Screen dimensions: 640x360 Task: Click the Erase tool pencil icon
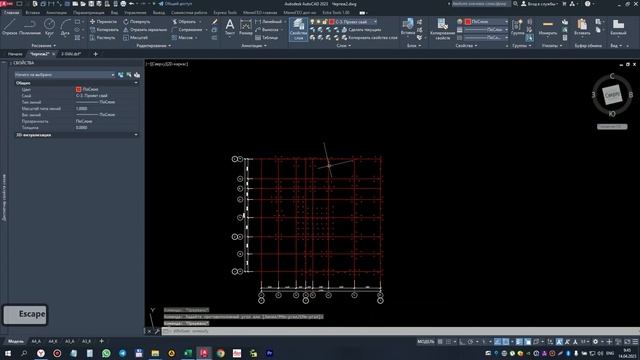click(x=215, y=22)
